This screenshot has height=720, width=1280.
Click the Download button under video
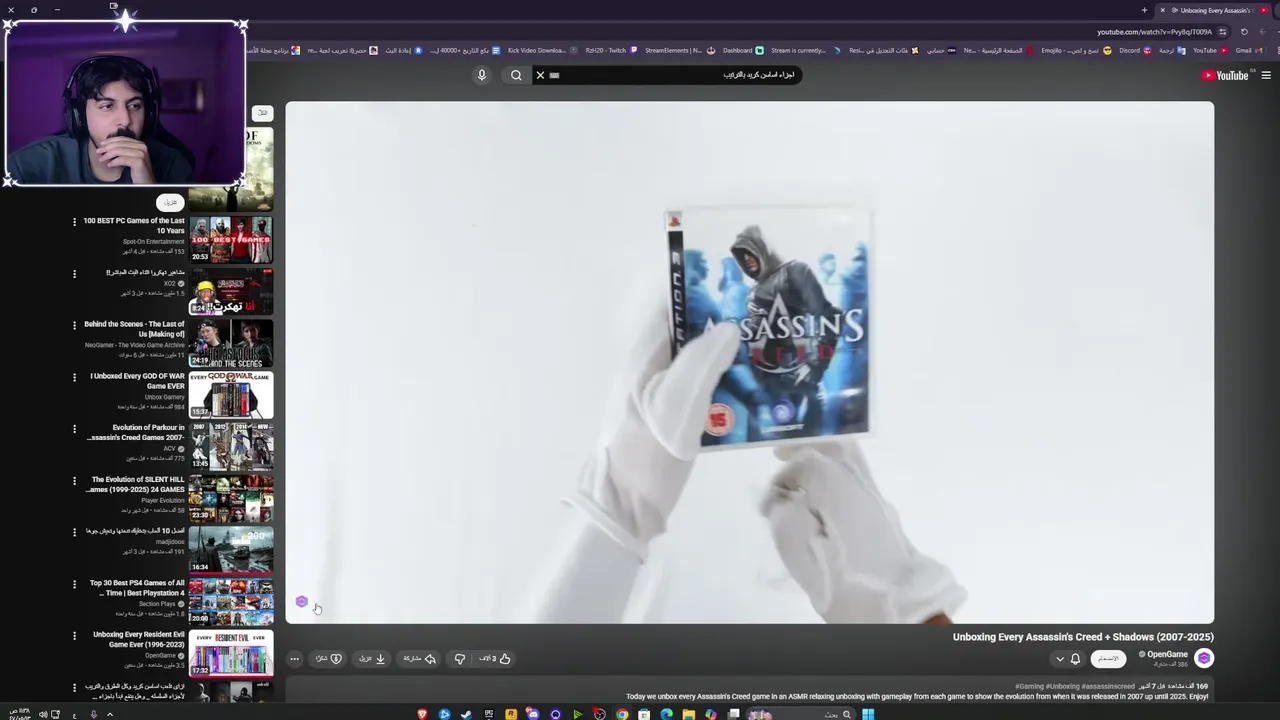point(372,659)
